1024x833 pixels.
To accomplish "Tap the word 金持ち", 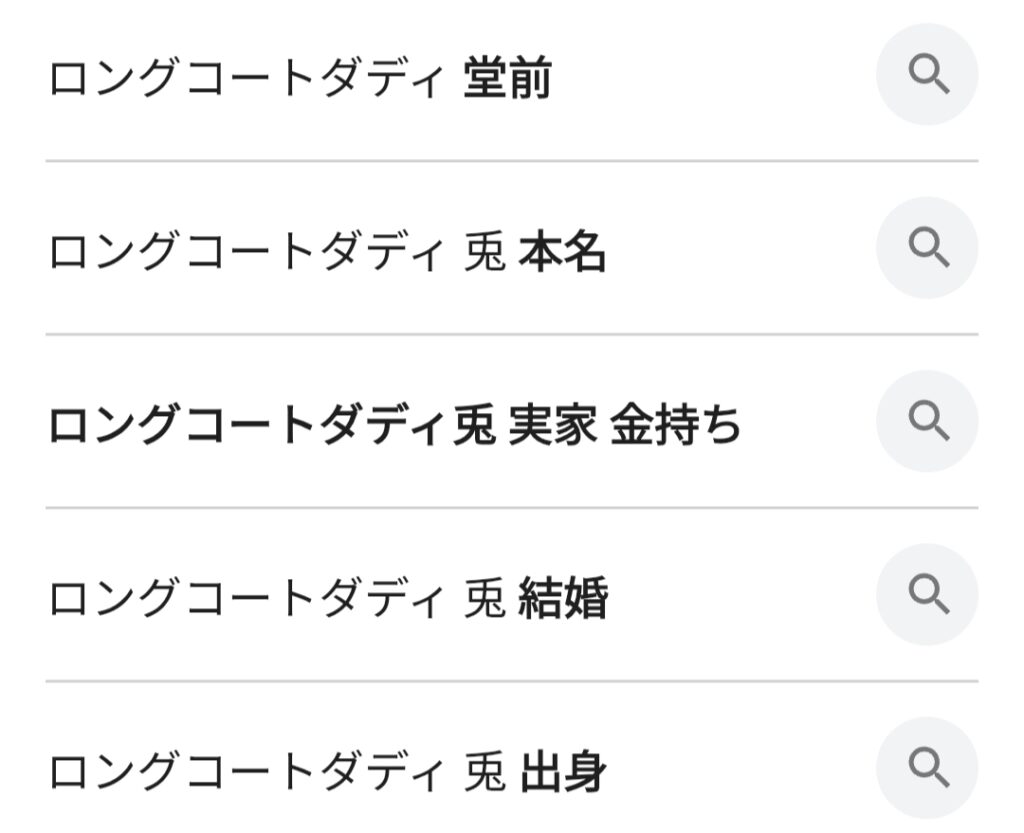I will click(676, 427).
